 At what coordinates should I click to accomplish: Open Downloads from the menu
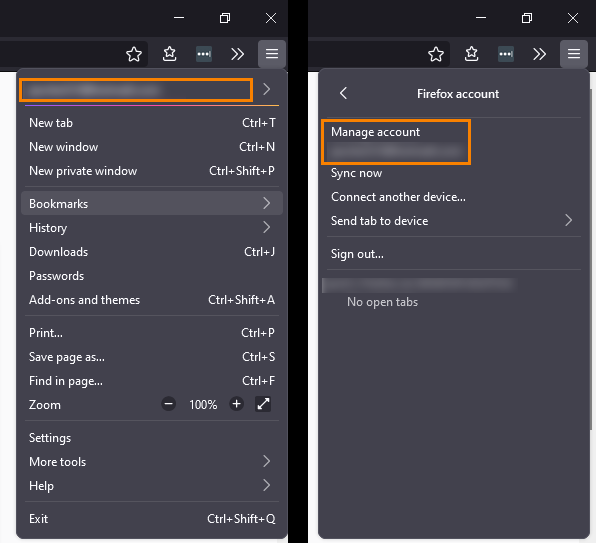[x=152, y=252]
